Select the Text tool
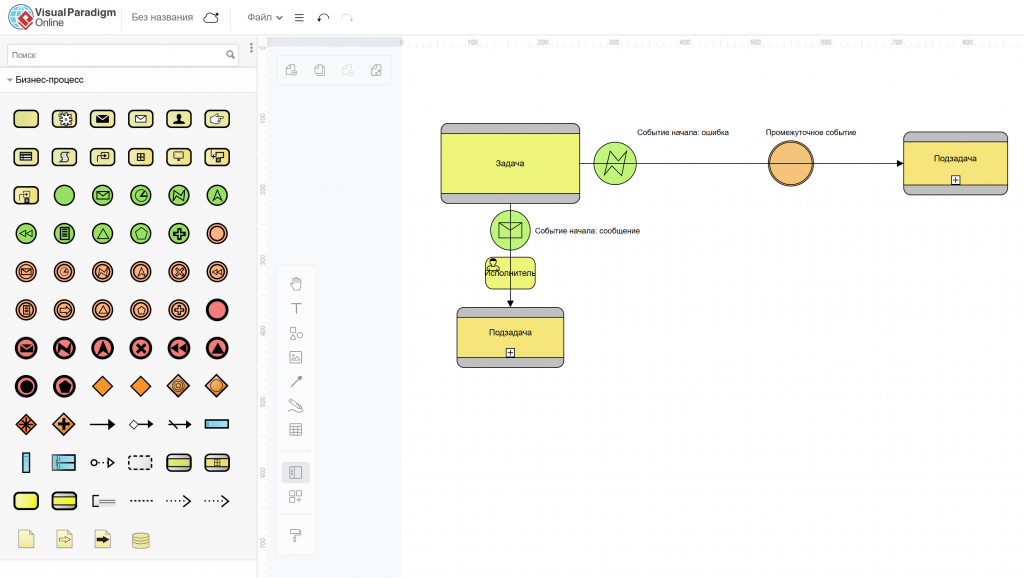The width and height of the screenshot is (1024, 578). coord(296,308)
